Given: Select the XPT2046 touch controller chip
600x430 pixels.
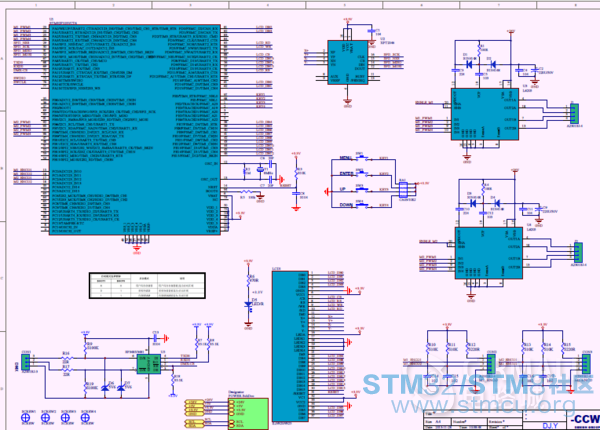Looking at the screenshot, I should (x=347, y=62).
